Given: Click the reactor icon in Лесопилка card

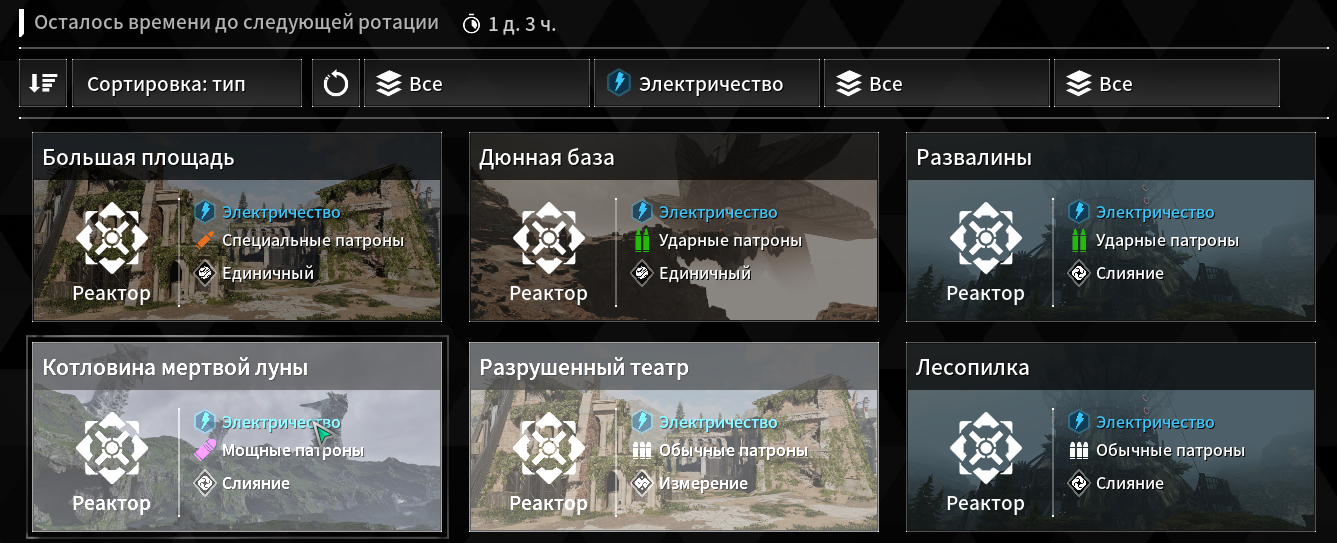Looking at the screenshot, I should click(986, 448).
